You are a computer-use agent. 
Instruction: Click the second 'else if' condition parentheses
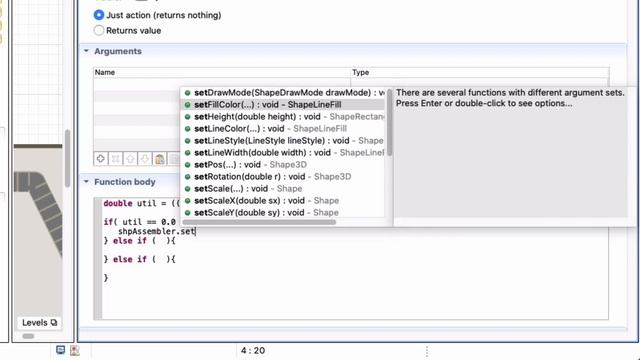pos(163,260)
